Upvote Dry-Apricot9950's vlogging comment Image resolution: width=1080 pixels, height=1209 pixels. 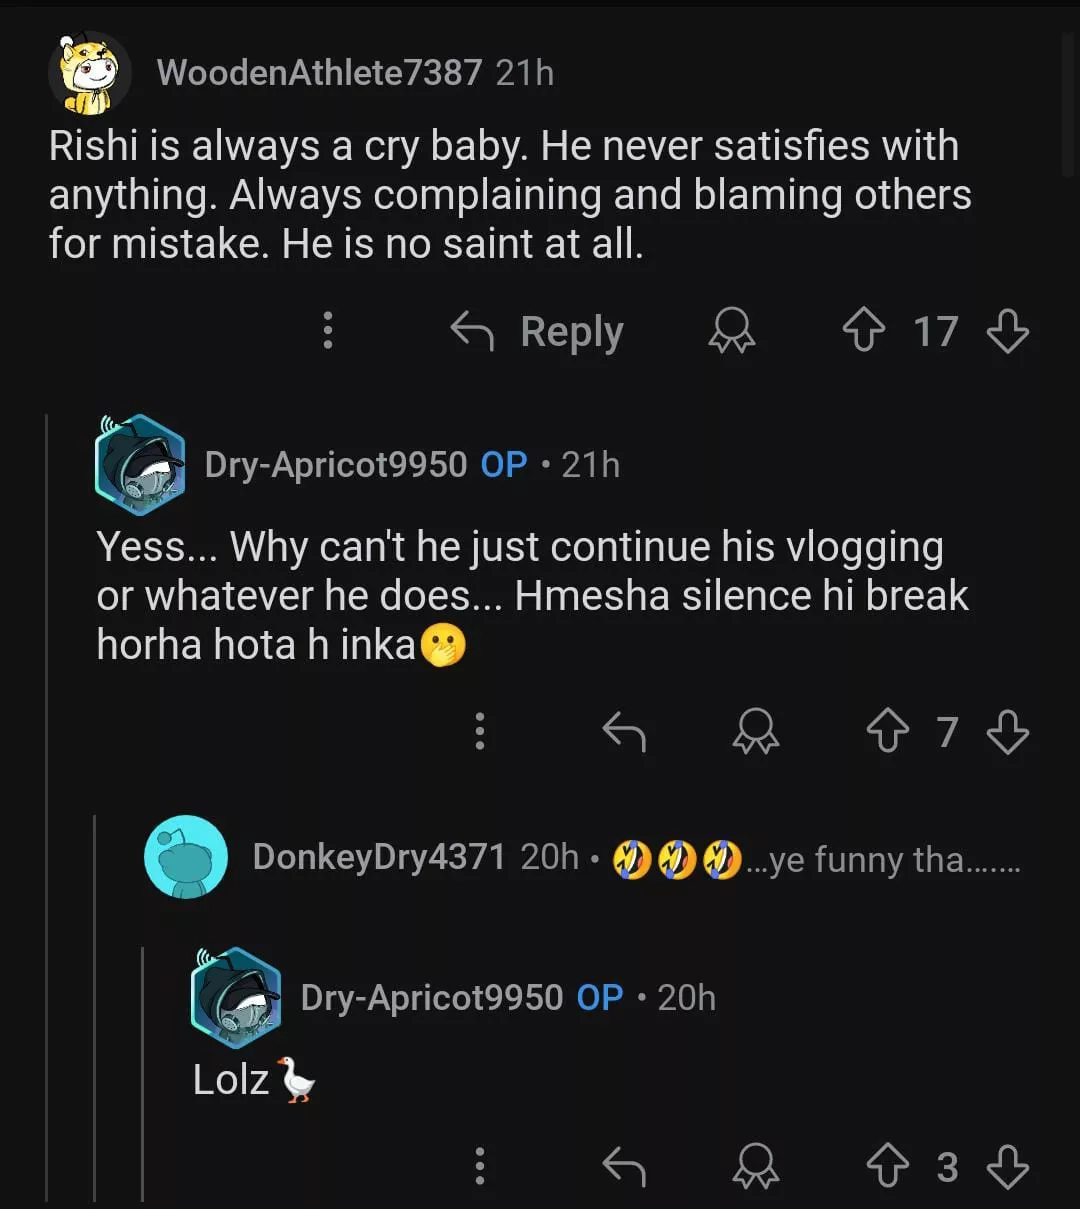(887, 732)
